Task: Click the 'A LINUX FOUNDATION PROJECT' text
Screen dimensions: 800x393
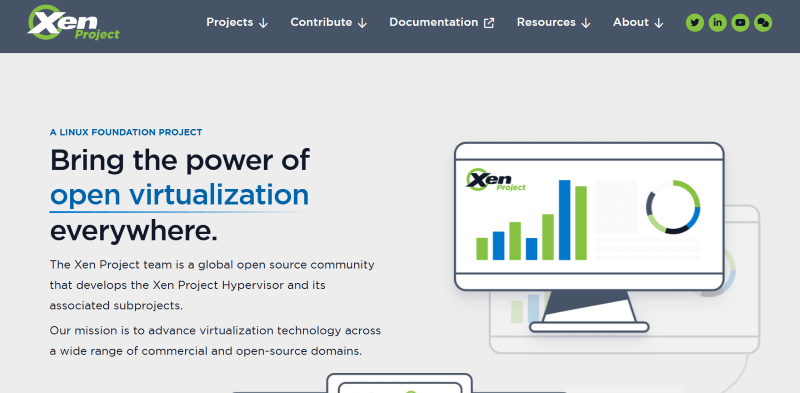Action: click(x=126, y=133)
